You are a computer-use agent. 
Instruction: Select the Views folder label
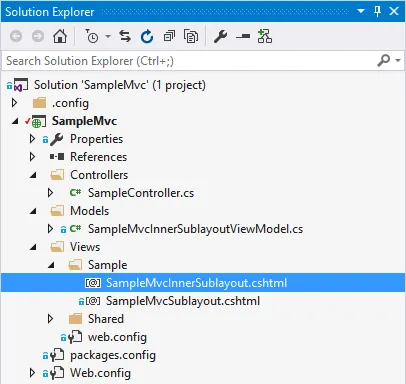85,247
